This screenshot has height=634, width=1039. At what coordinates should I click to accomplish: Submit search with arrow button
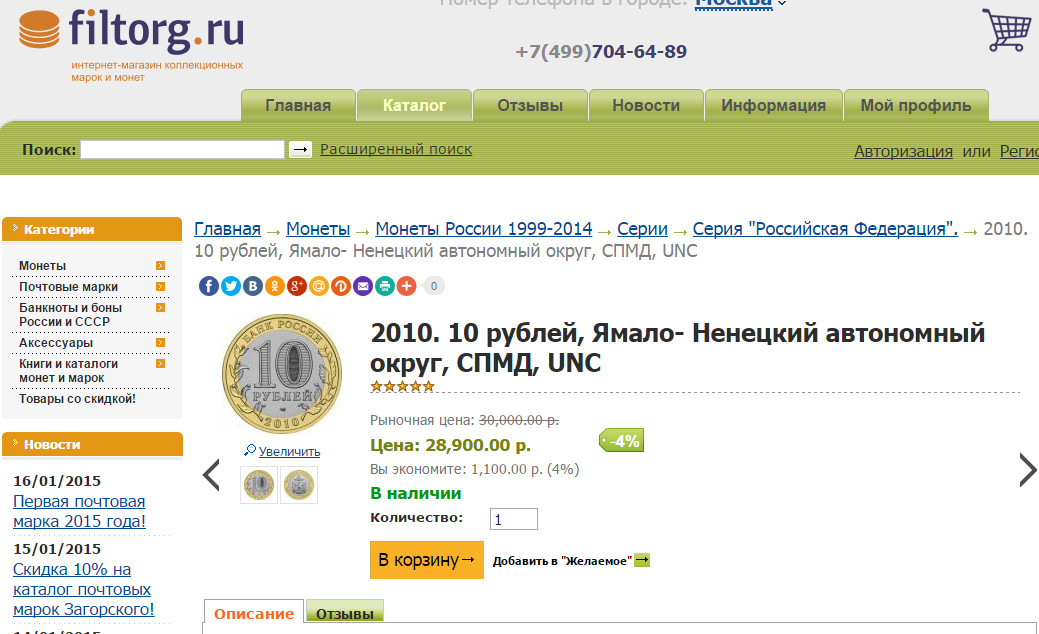[x=300, y=150]
